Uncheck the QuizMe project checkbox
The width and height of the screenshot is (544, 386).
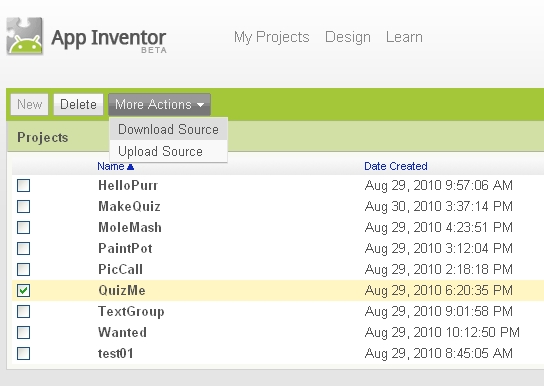(x=24, y=290)
